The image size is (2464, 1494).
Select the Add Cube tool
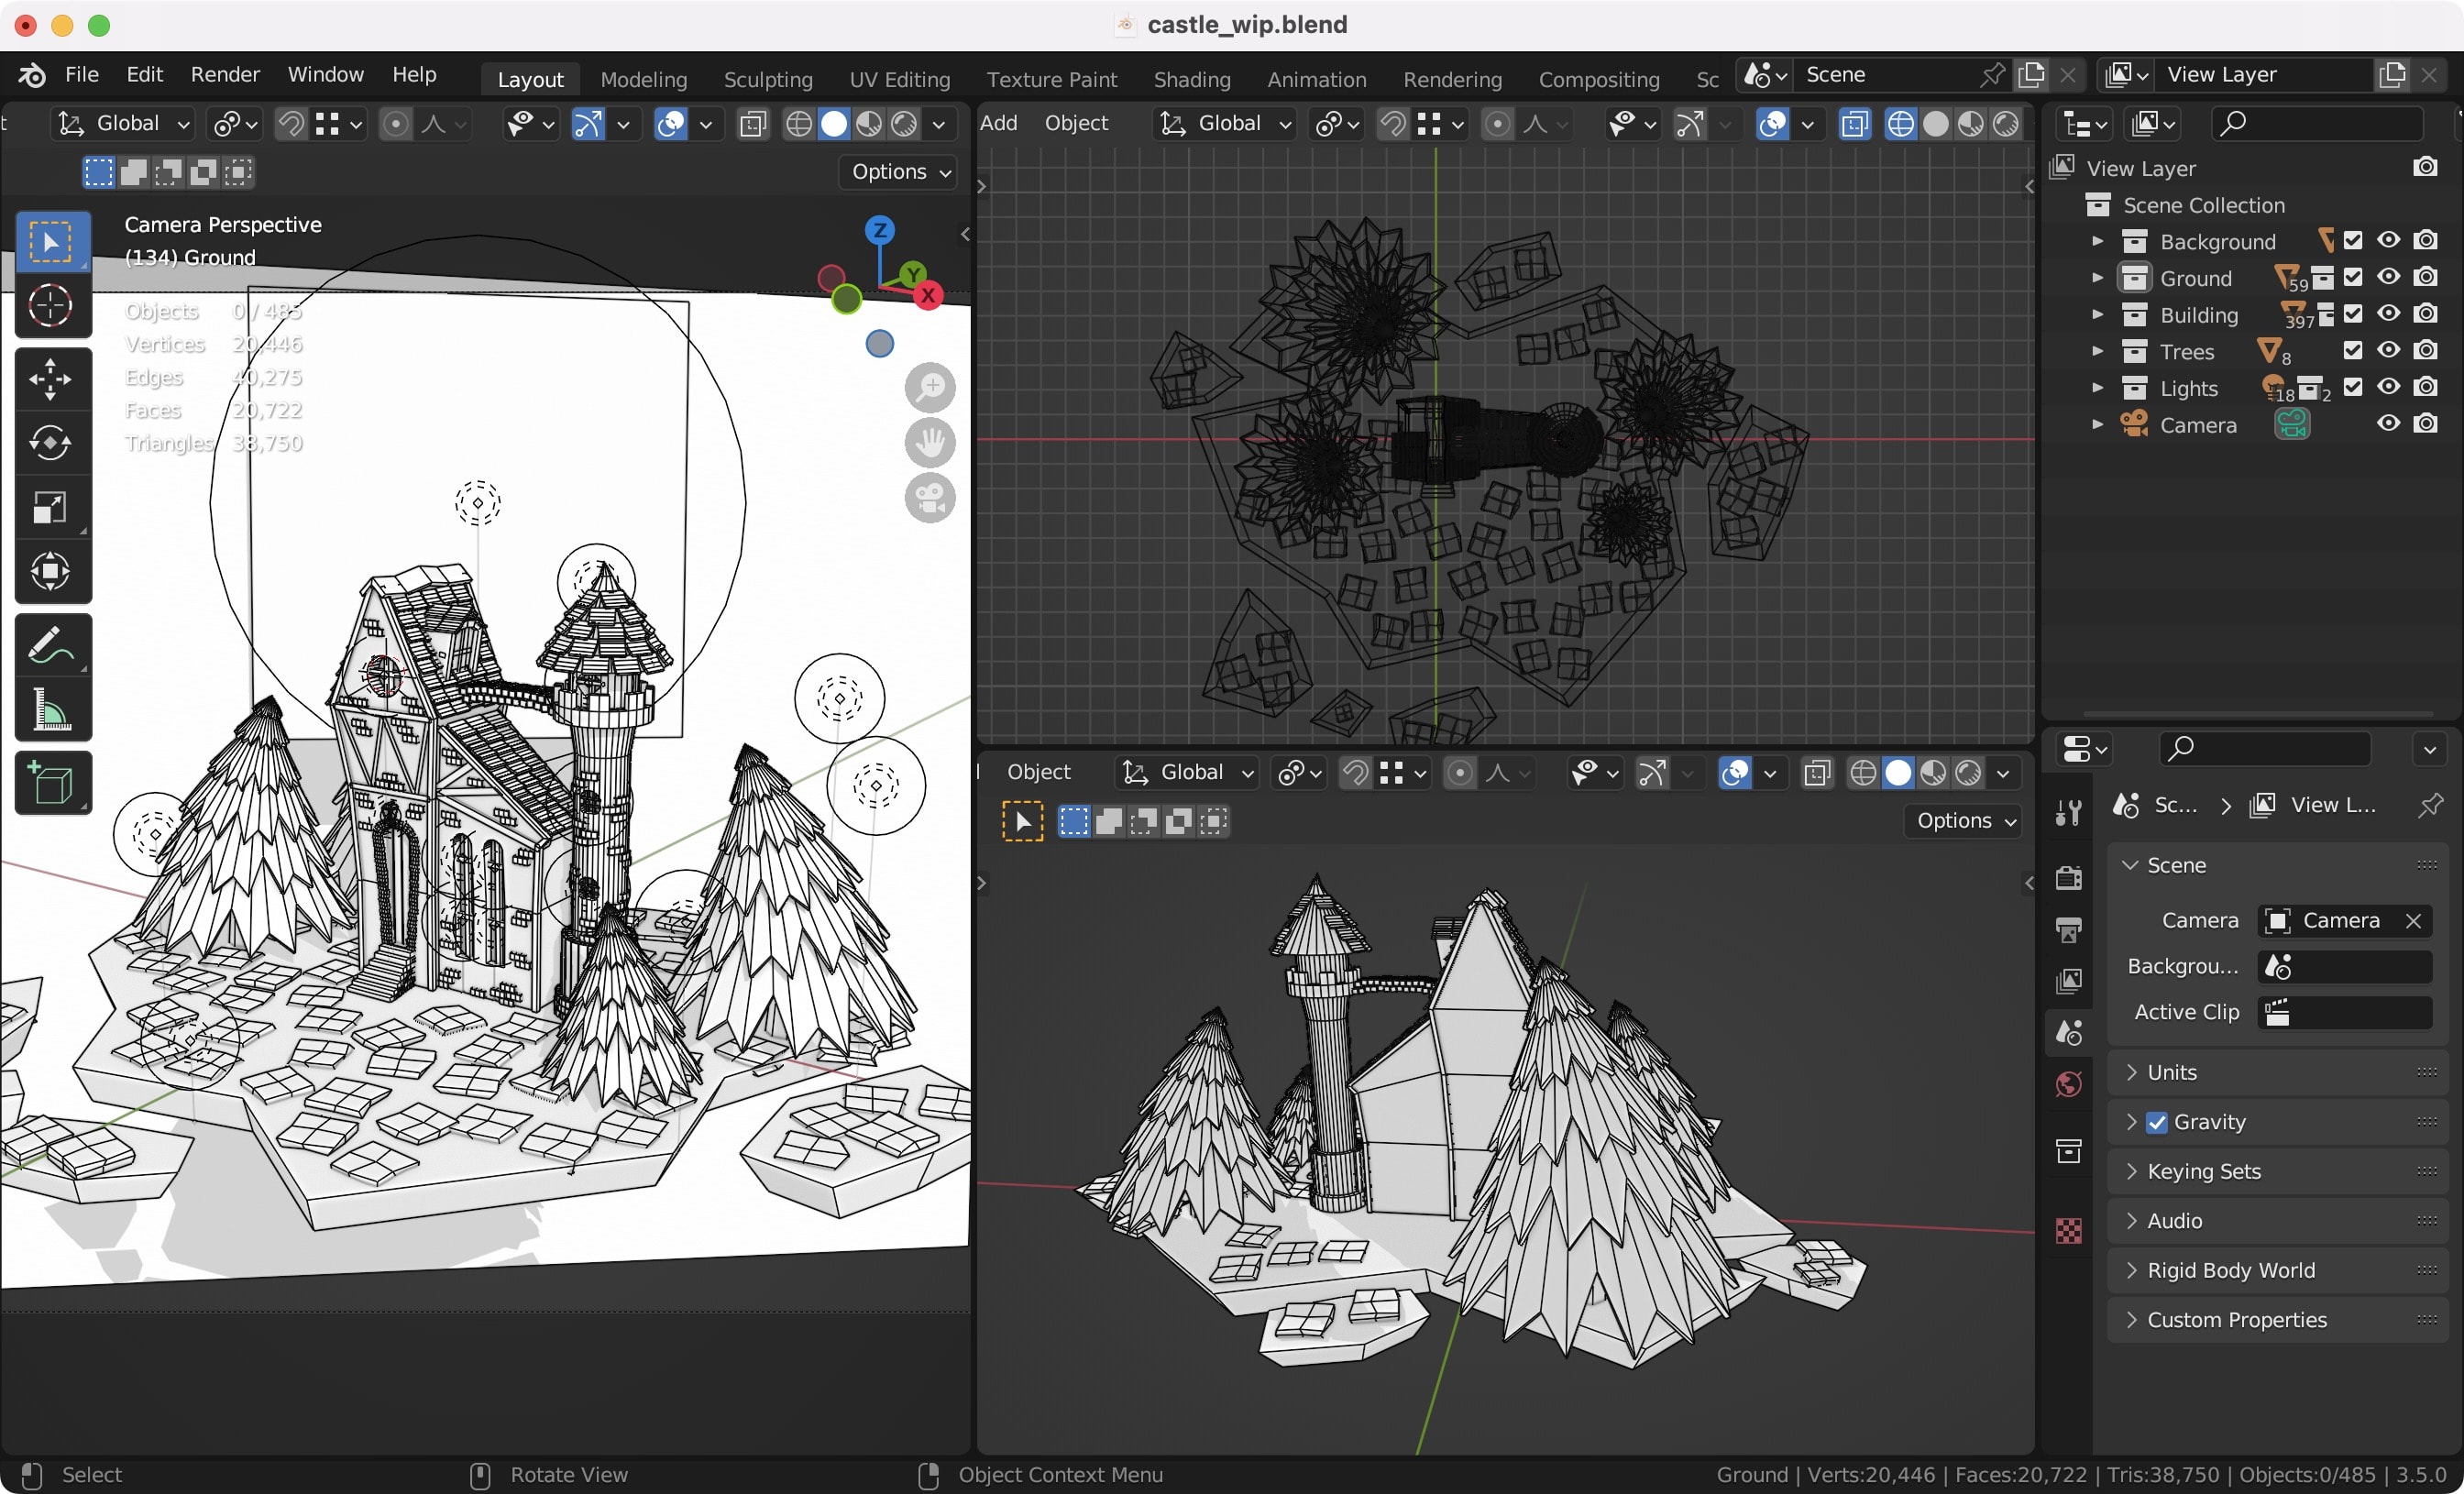coord(52,783)
